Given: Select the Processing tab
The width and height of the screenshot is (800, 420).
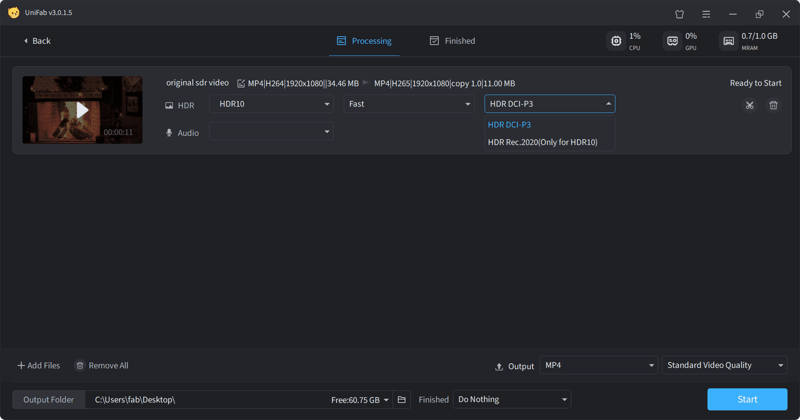Looking at the screenshot, I should click(x=364, y=41).
